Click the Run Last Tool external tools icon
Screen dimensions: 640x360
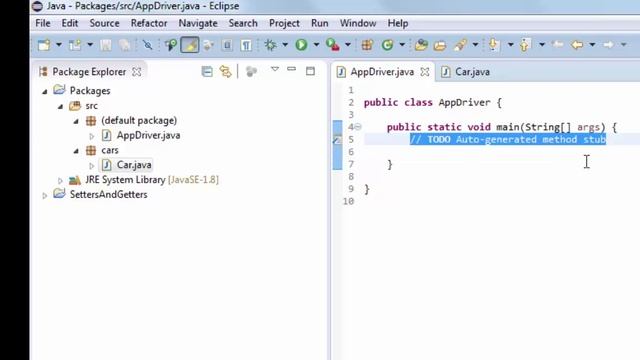(x=333, y=44)
